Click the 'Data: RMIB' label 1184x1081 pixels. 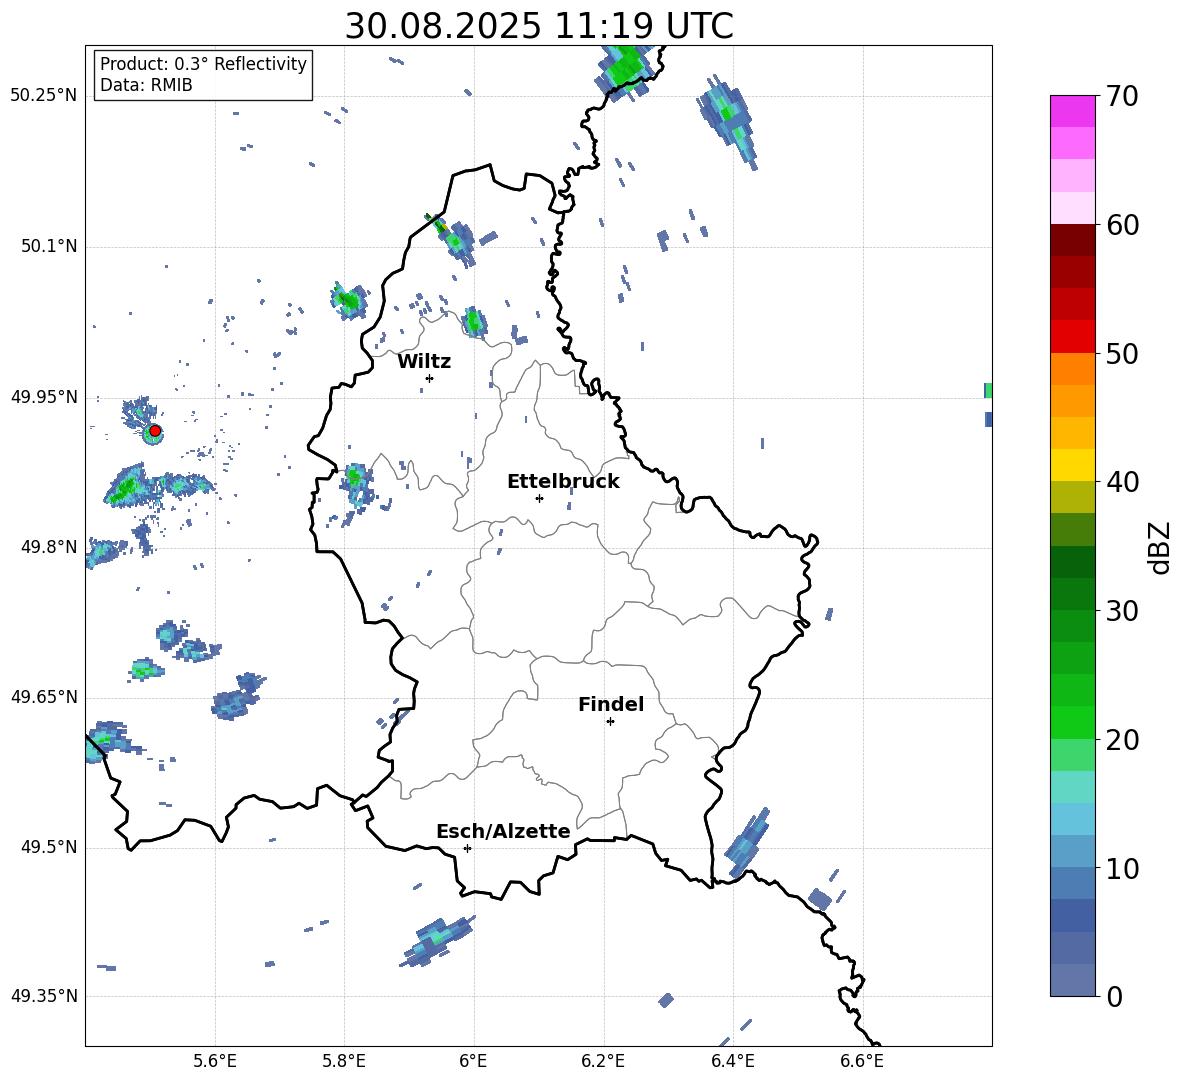click(x=146, y=85)
